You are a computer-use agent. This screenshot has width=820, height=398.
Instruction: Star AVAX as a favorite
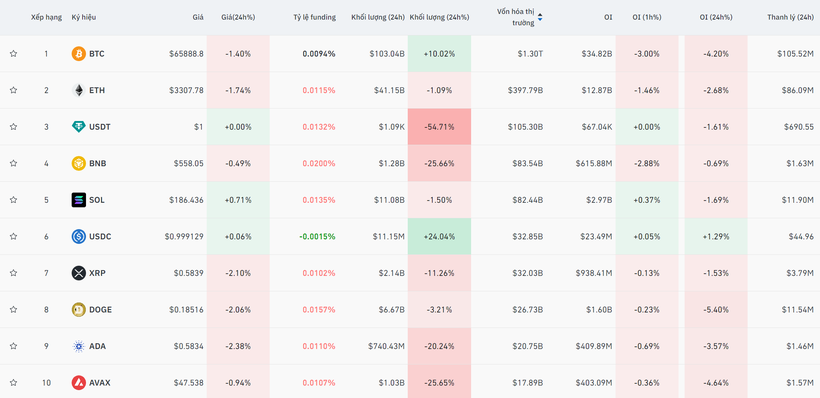click(x=14, y=383)
